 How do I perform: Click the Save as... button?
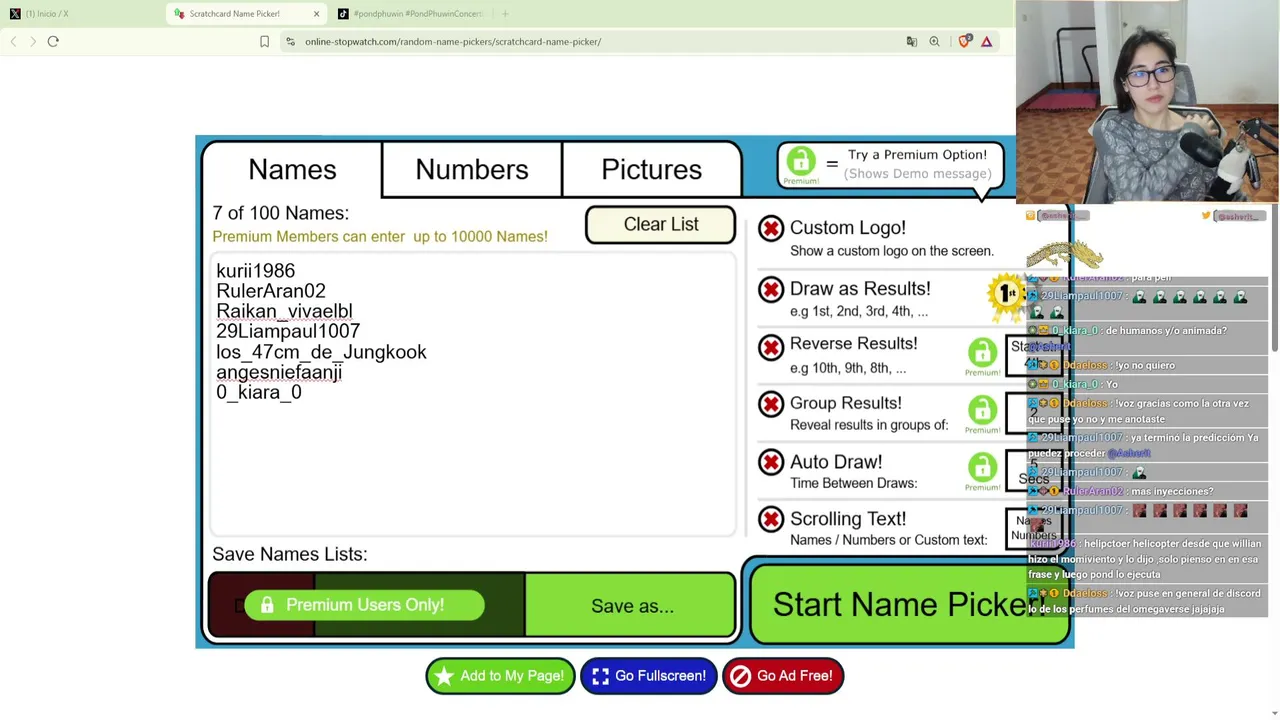pyautogui.click(x=632, y=606)
